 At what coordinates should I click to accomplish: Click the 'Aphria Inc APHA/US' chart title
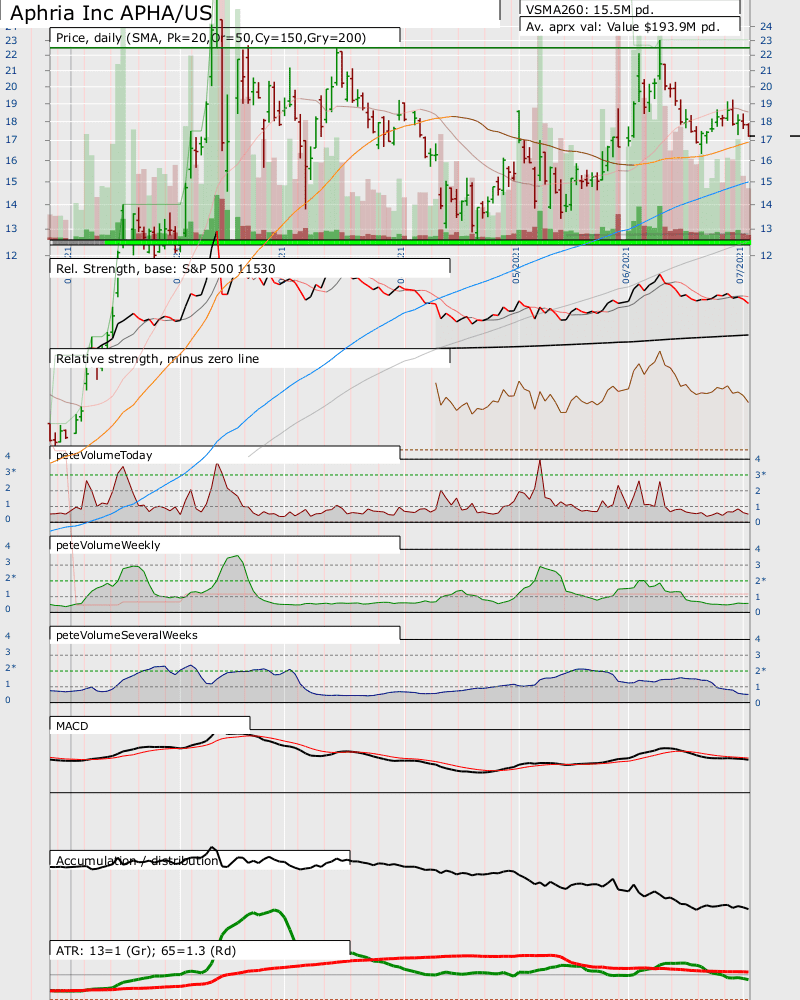point(111,13)
